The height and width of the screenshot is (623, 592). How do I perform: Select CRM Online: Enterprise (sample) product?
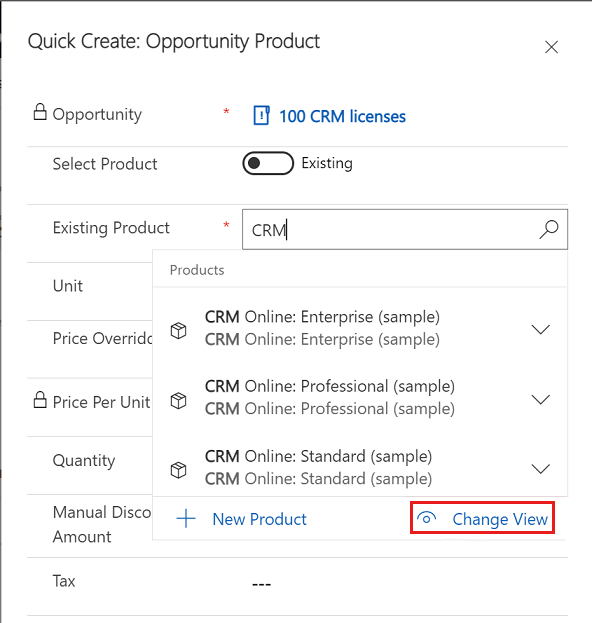(x=360, y=329)
